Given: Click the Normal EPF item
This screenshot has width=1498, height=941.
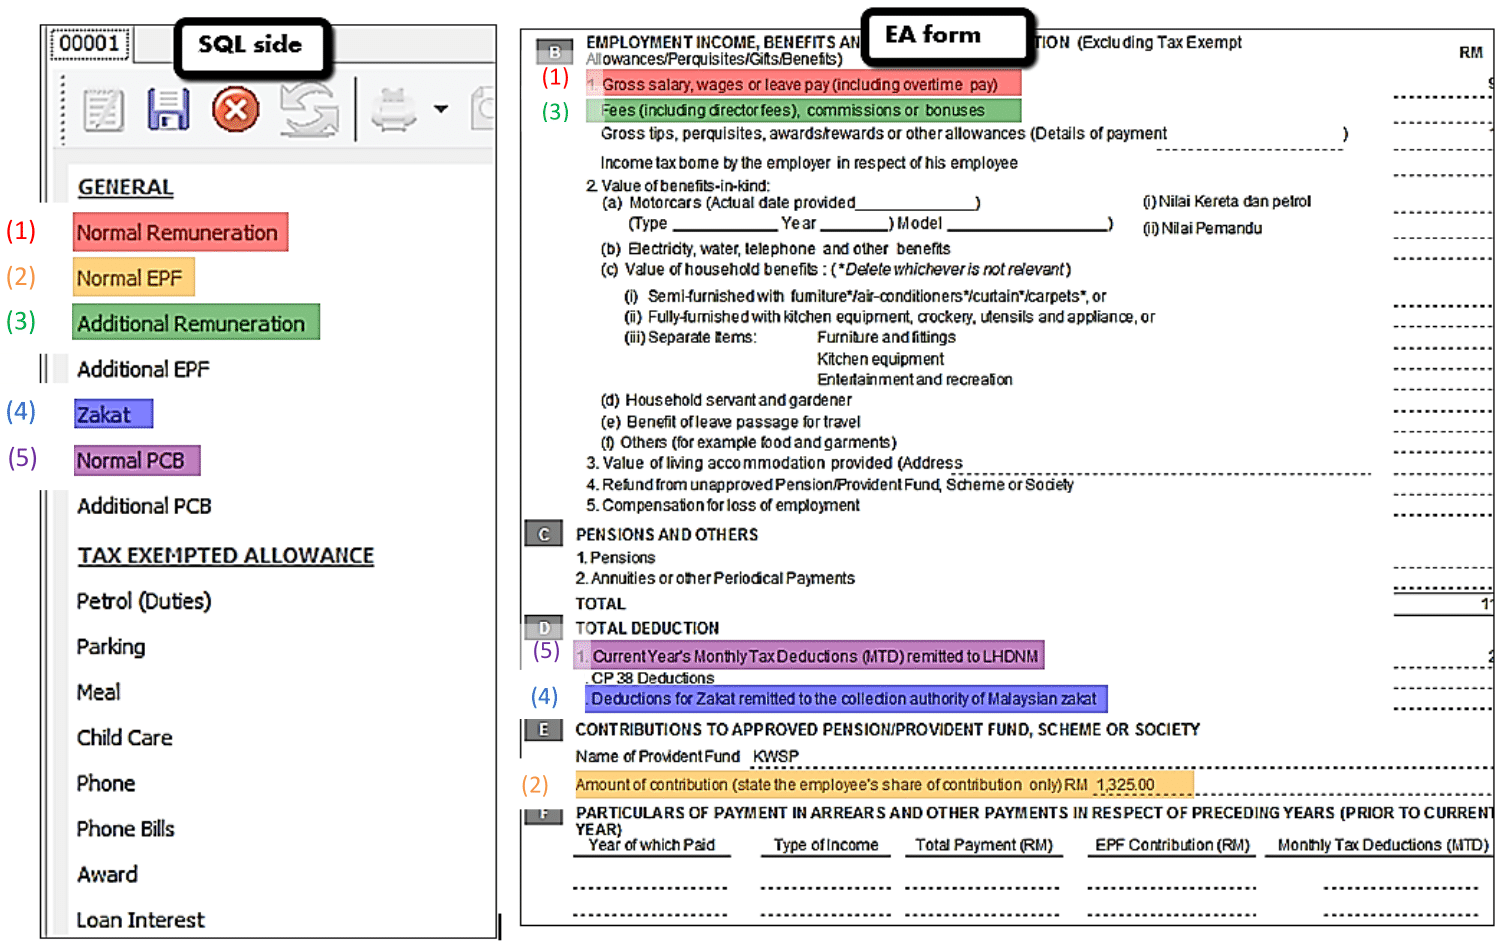Looking at the screenshot, I should tap(132, 278).
